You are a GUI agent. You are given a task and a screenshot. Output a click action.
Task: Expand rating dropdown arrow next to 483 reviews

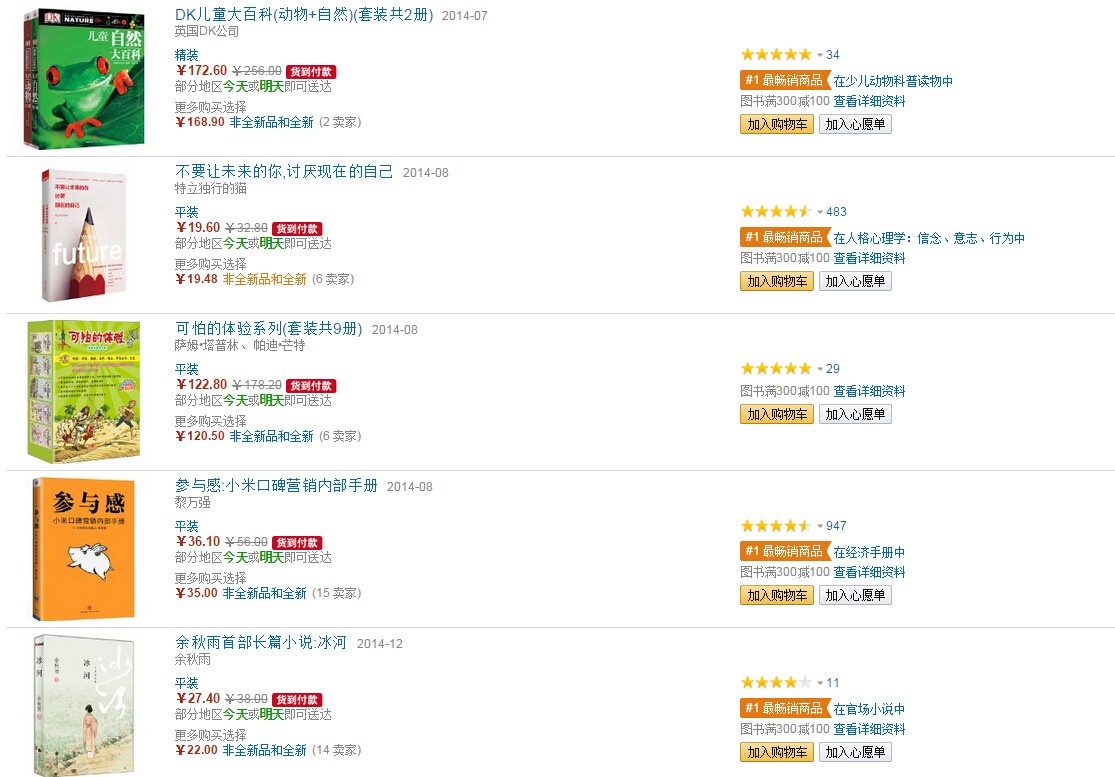click(x=820, y=212)
